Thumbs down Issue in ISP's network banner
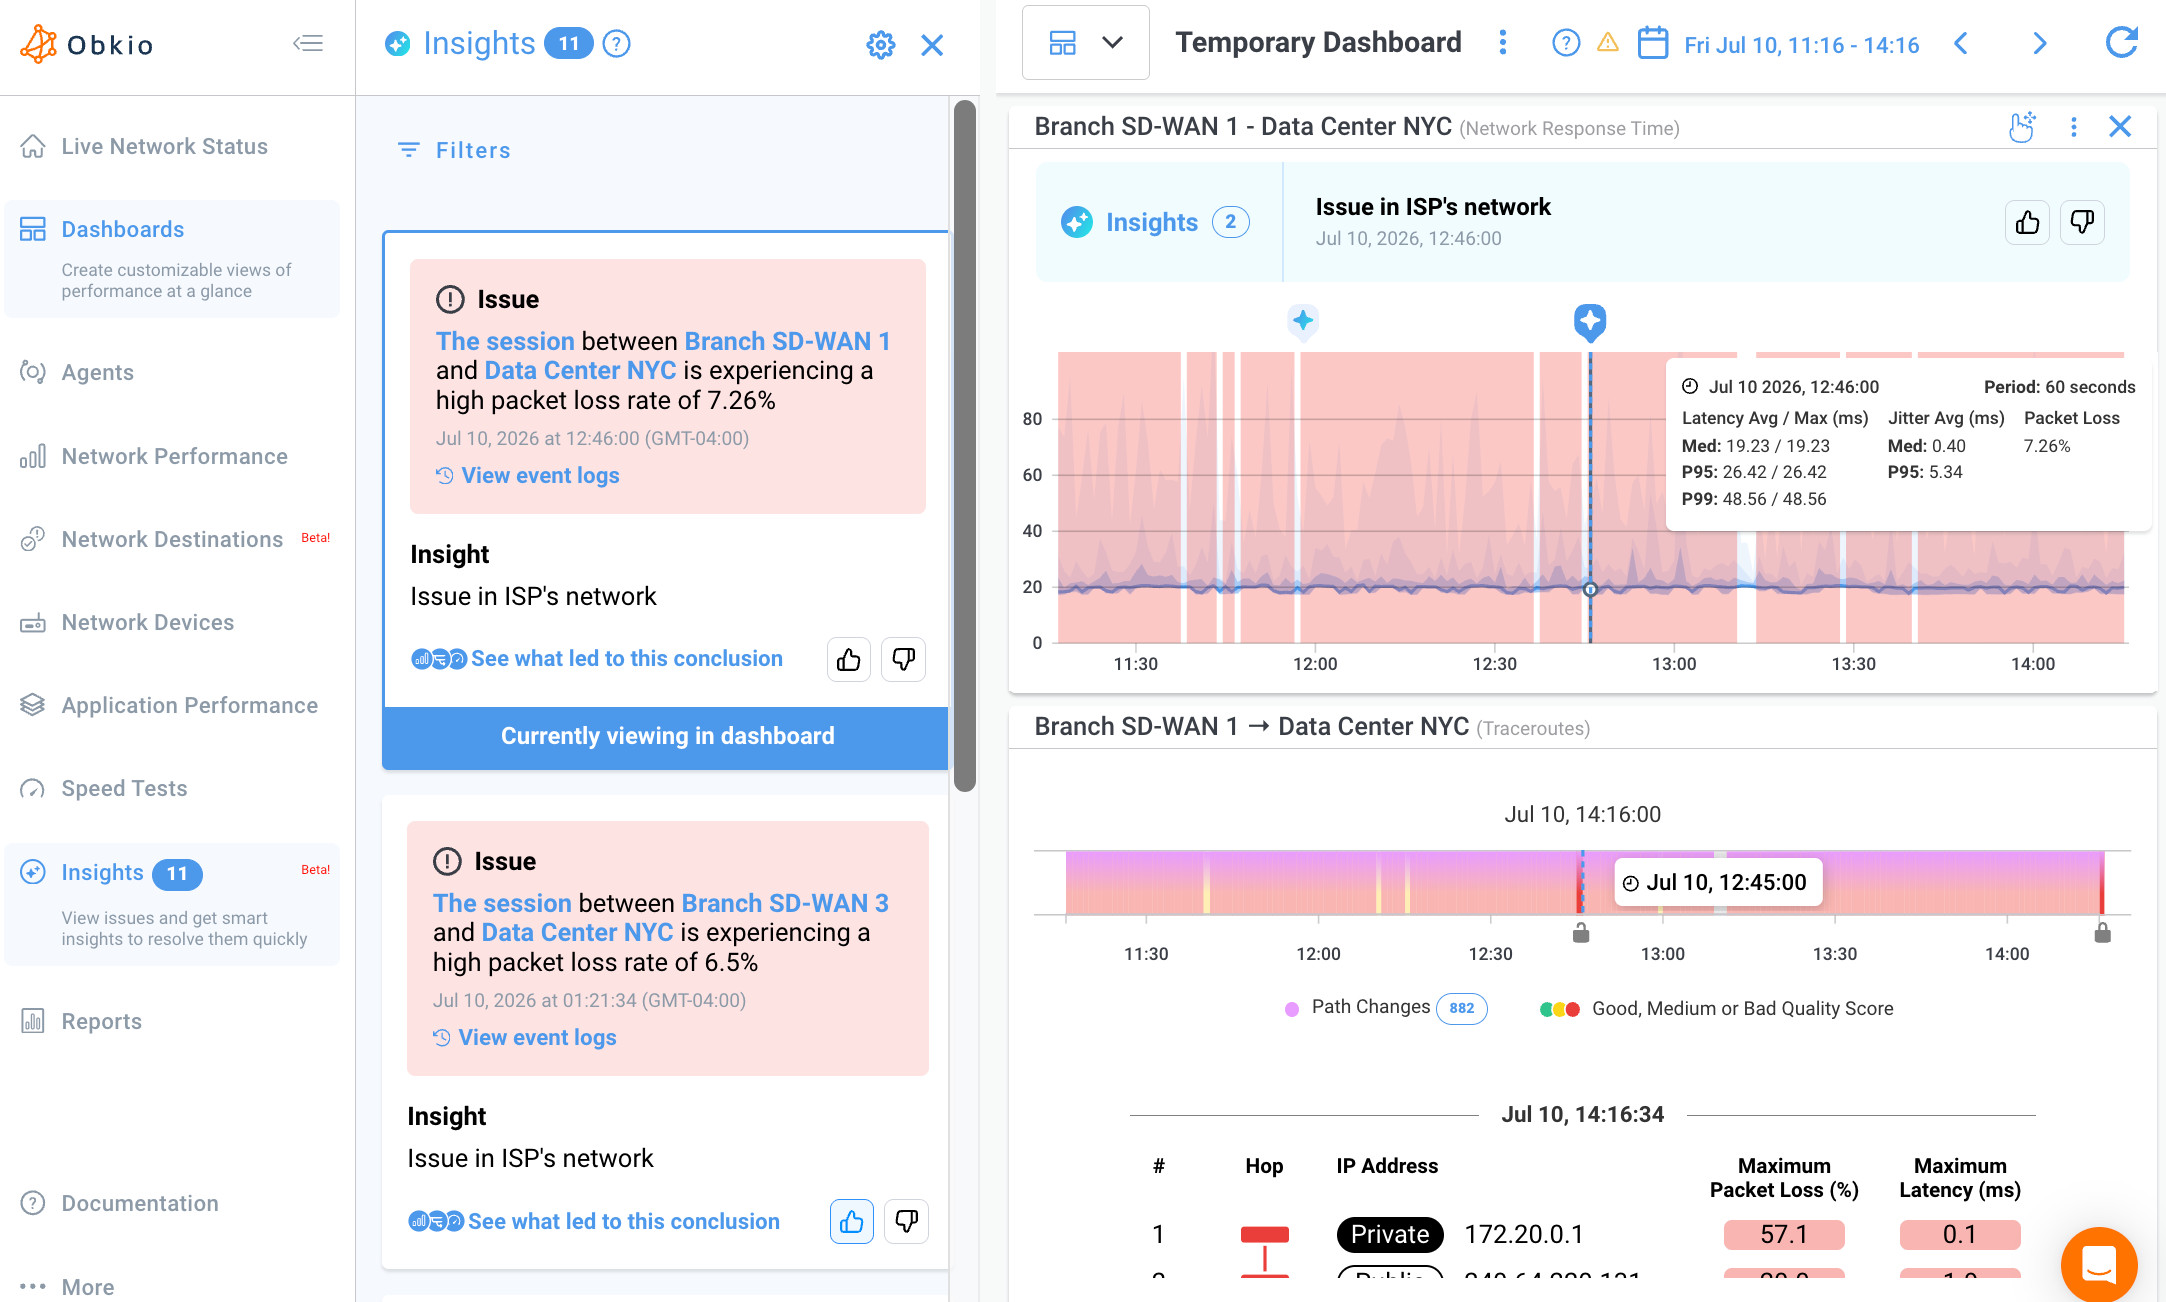The height and width of the screenshot is (1302, 2166). coord(2082,222)
